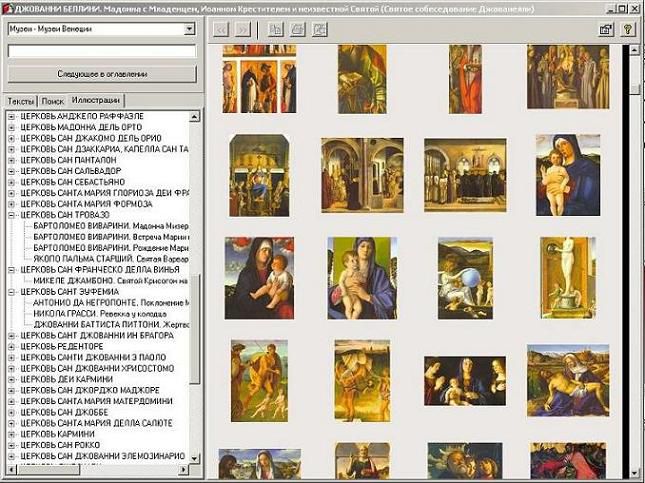The image size is (645, 483).
Task: Switch to the Тексты tab
Action: (x=20, y=101)
